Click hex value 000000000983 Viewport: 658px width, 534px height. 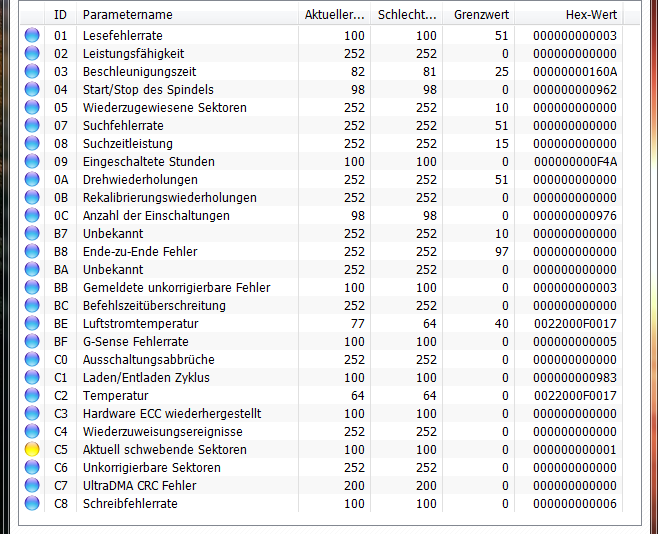[x=575, y=378]
